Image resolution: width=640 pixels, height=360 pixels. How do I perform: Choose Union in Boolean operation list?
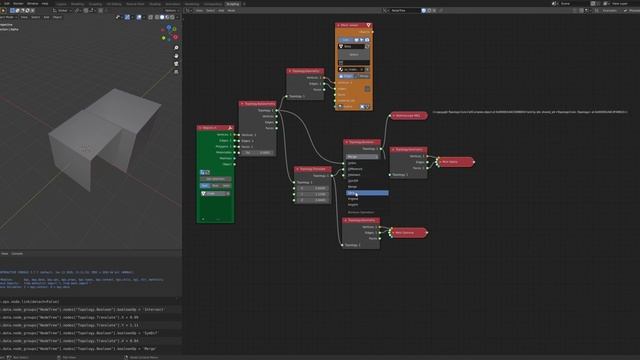coord(352,163)
